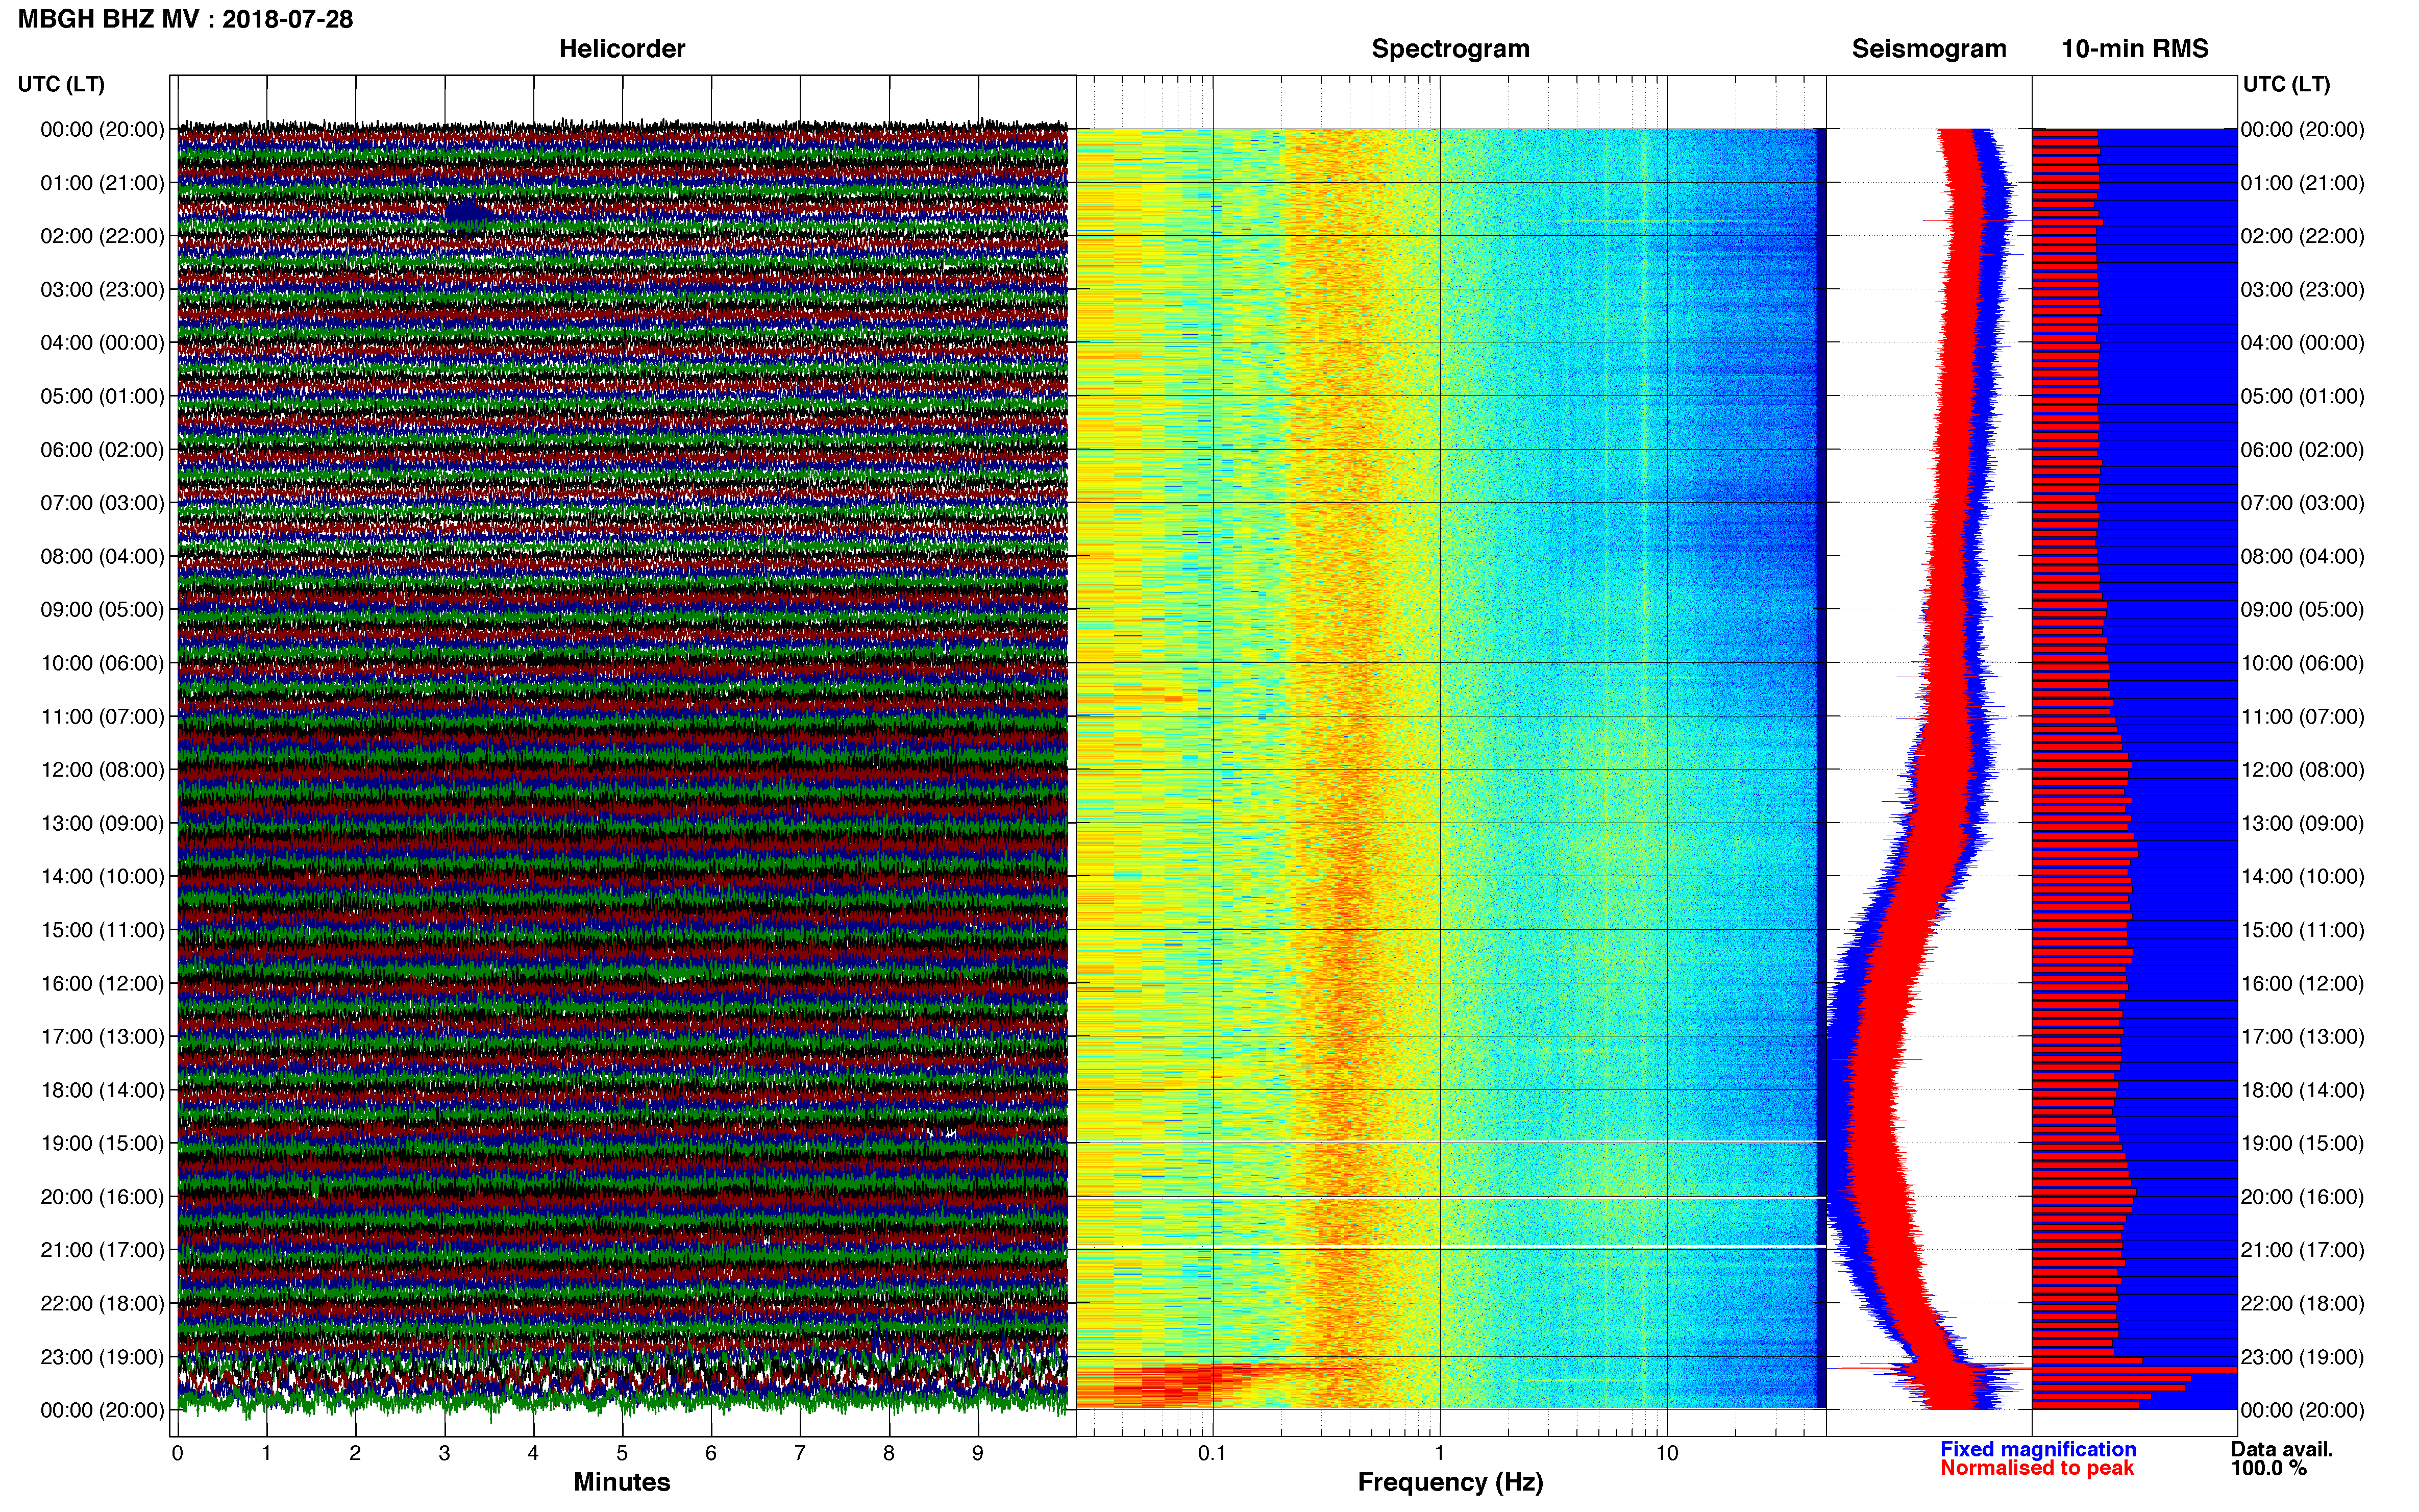Click the longest red RMS bar after 23:00

click(2134, 1369)
